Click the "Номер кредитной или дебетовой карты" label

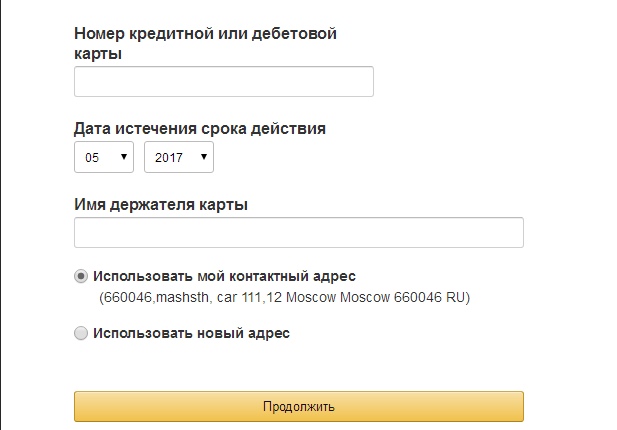pos(205,34)
